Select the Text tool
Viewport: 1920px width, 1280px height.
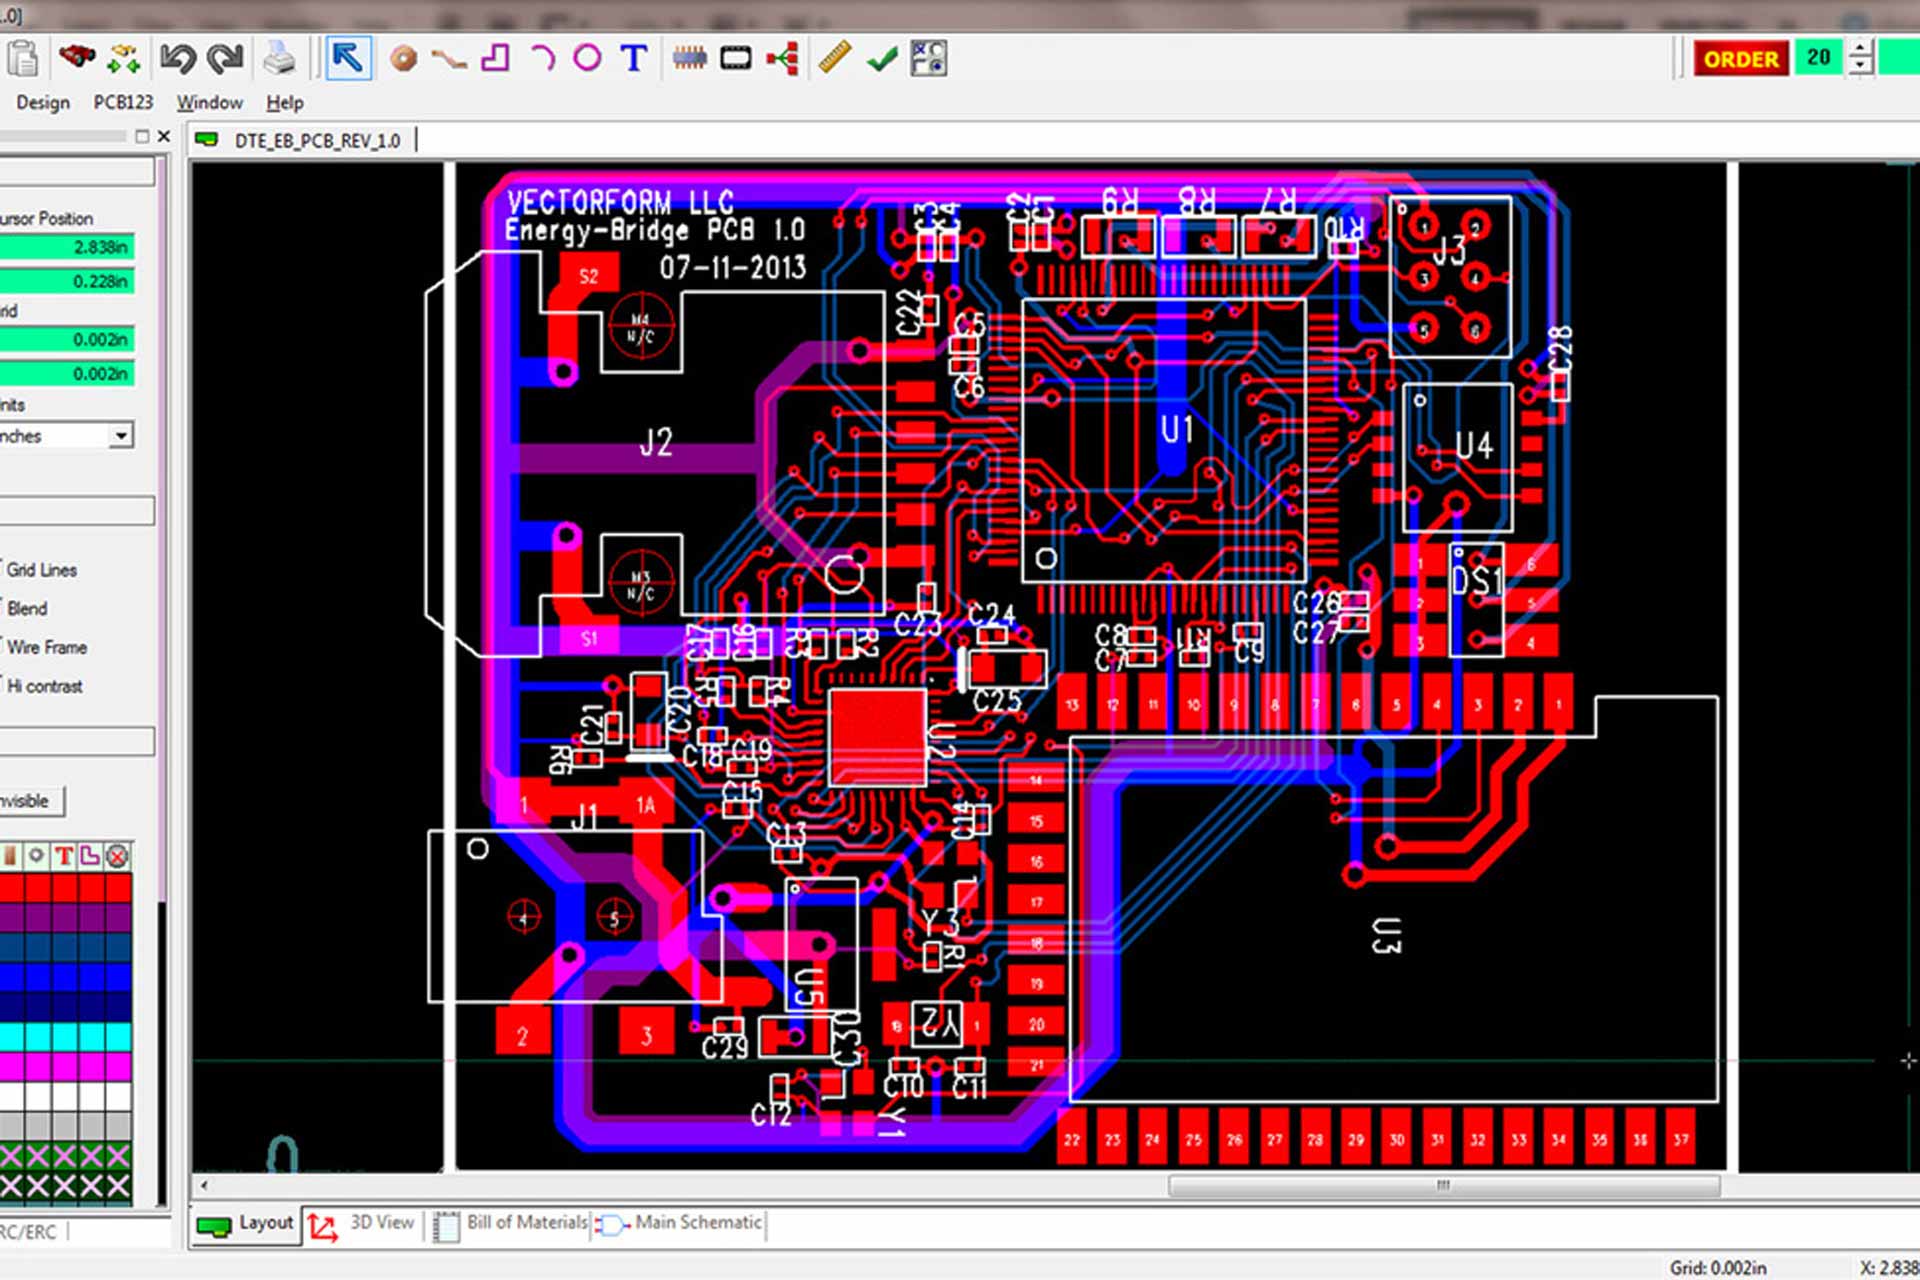point(633,58)
